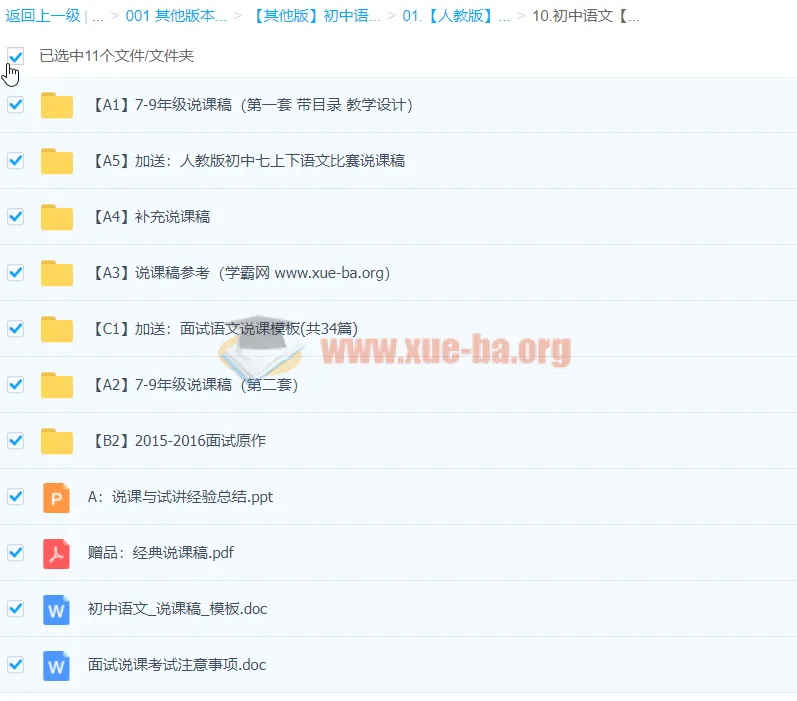The width and height of the screenshot is (797, 701).
Task: Click the PPT icon for 说课与试讲经验总结
Action: [x=57, y=497]
